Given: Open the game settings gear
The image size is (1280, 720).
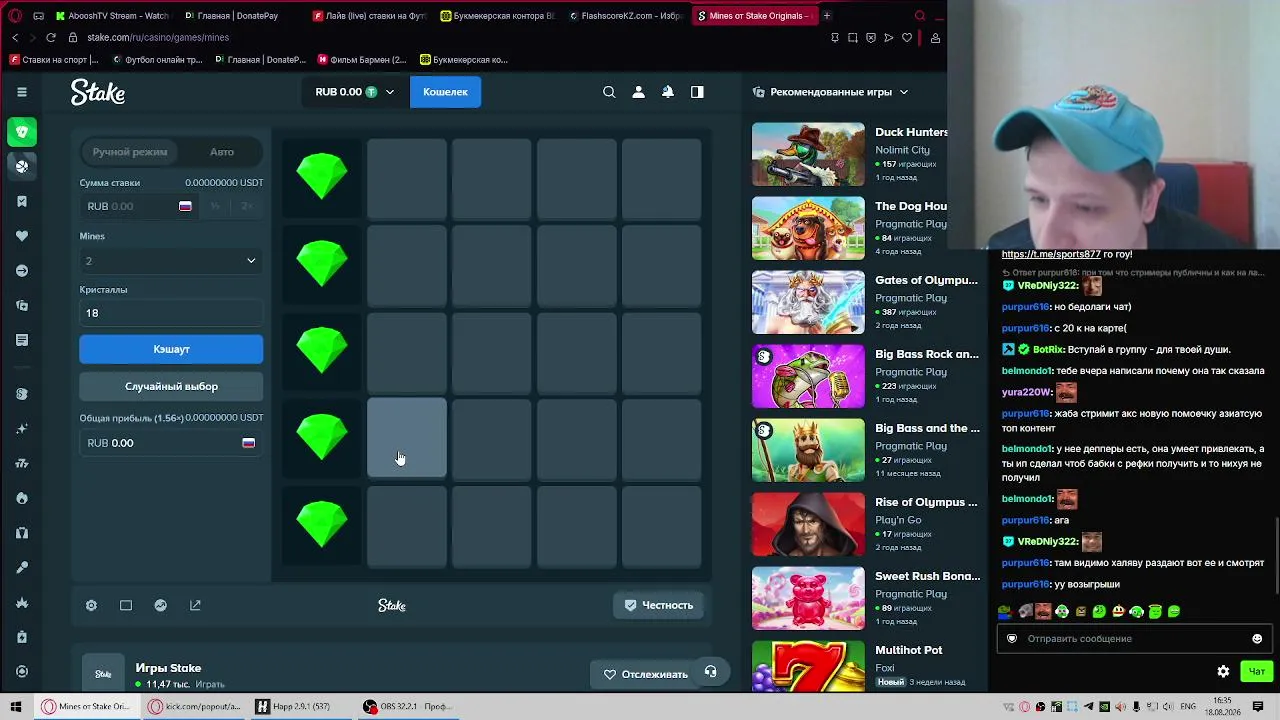Looking at the screenshot, I should [91, 605].
